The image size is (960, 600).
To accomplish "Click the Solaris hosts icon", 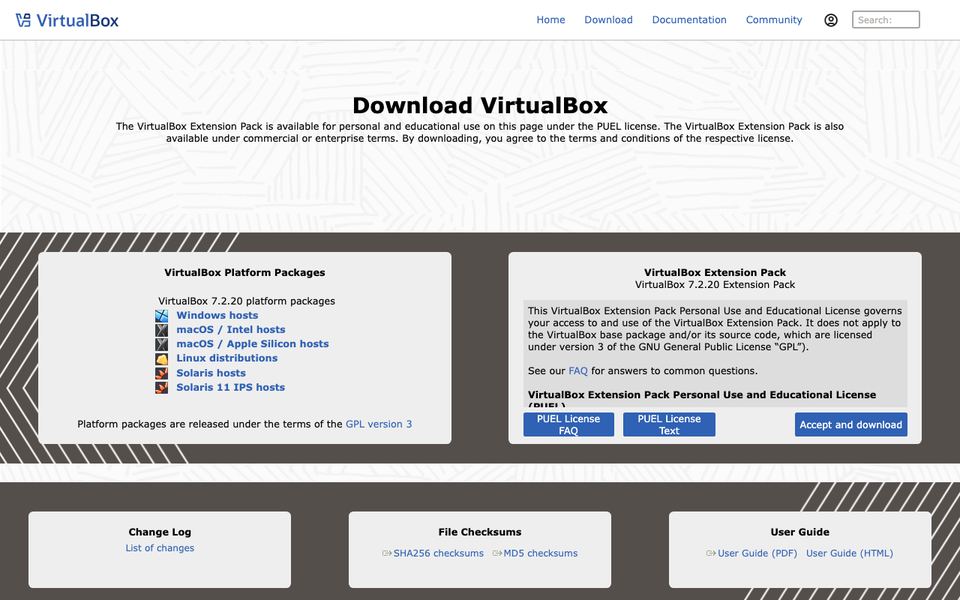I will click(x=162, y=373).
